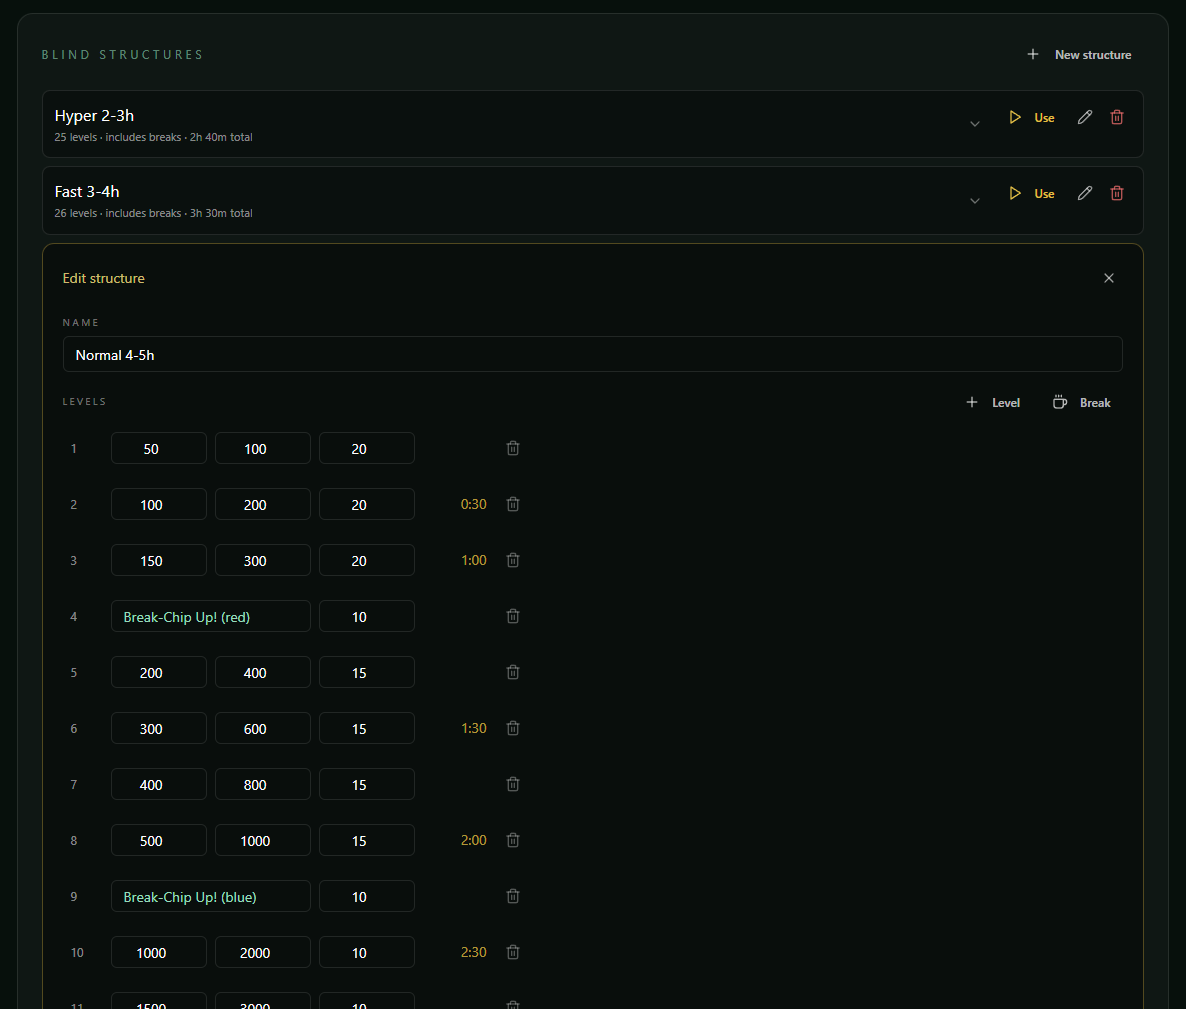Use the Hyper 2-3h blind structure
1186x1009 pixels.
(x=1032, y=117)
